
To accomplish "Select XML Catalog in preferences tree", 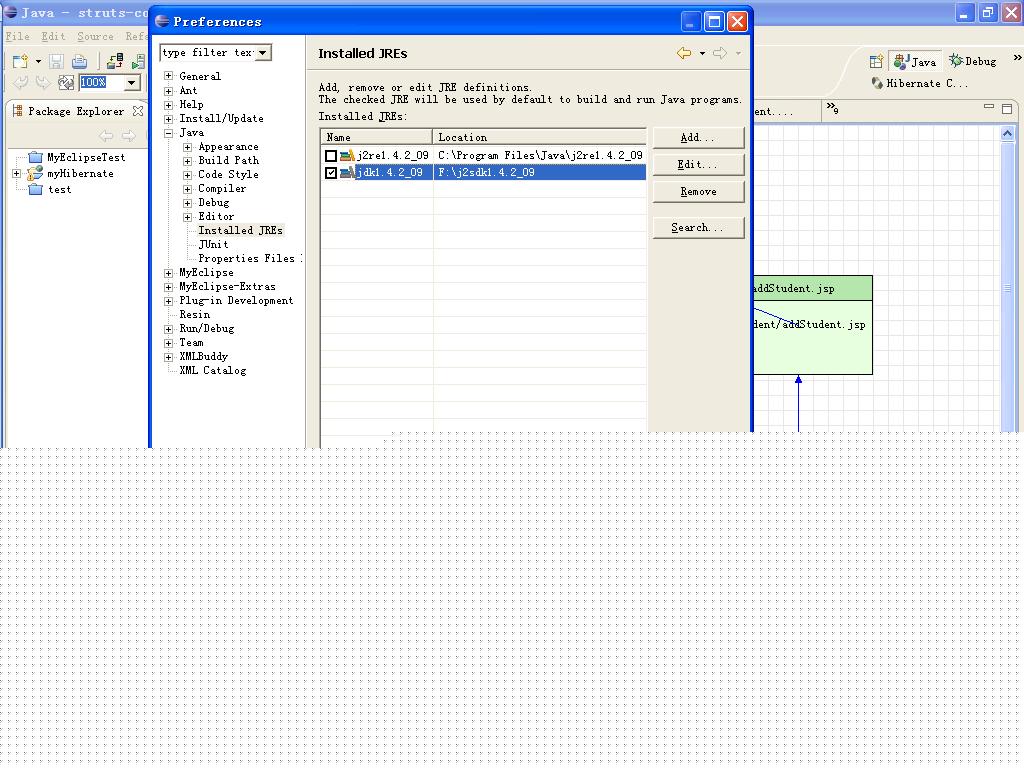I will pos(213,370).
